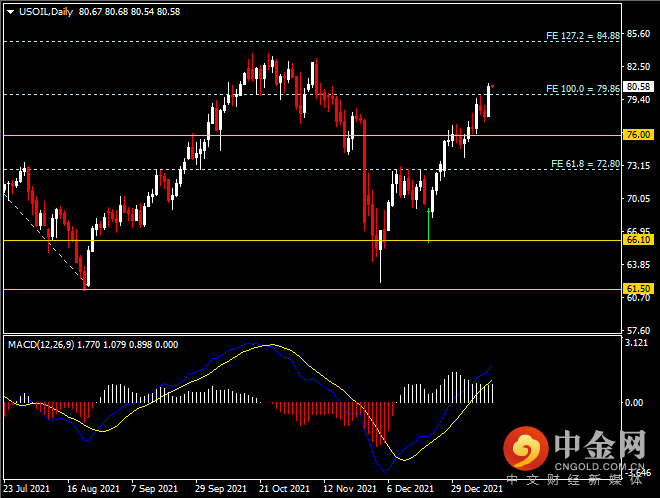Click the 29 Dec 2021 date label
Screen dimensions: 660x498
(477, 489)
